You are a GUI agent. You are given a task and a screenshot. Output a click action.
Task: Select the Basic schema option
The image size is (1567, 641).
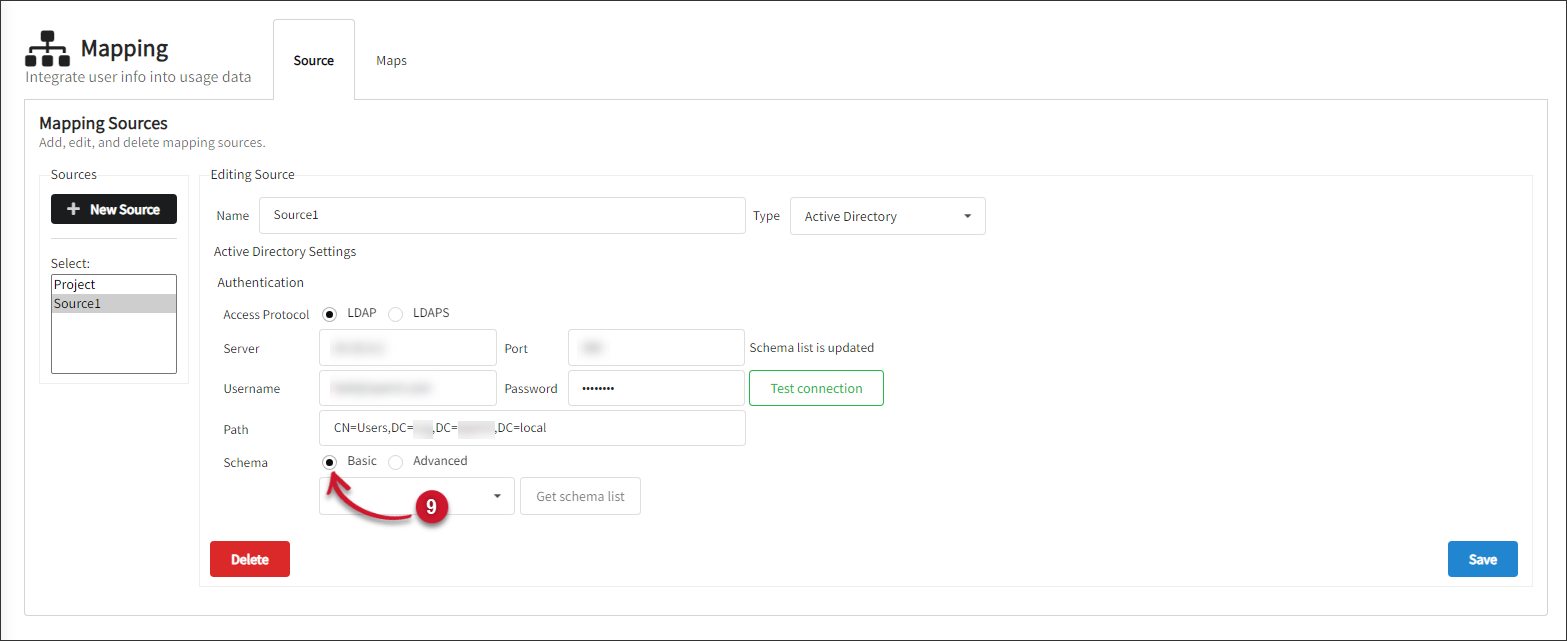pos(330,461)
